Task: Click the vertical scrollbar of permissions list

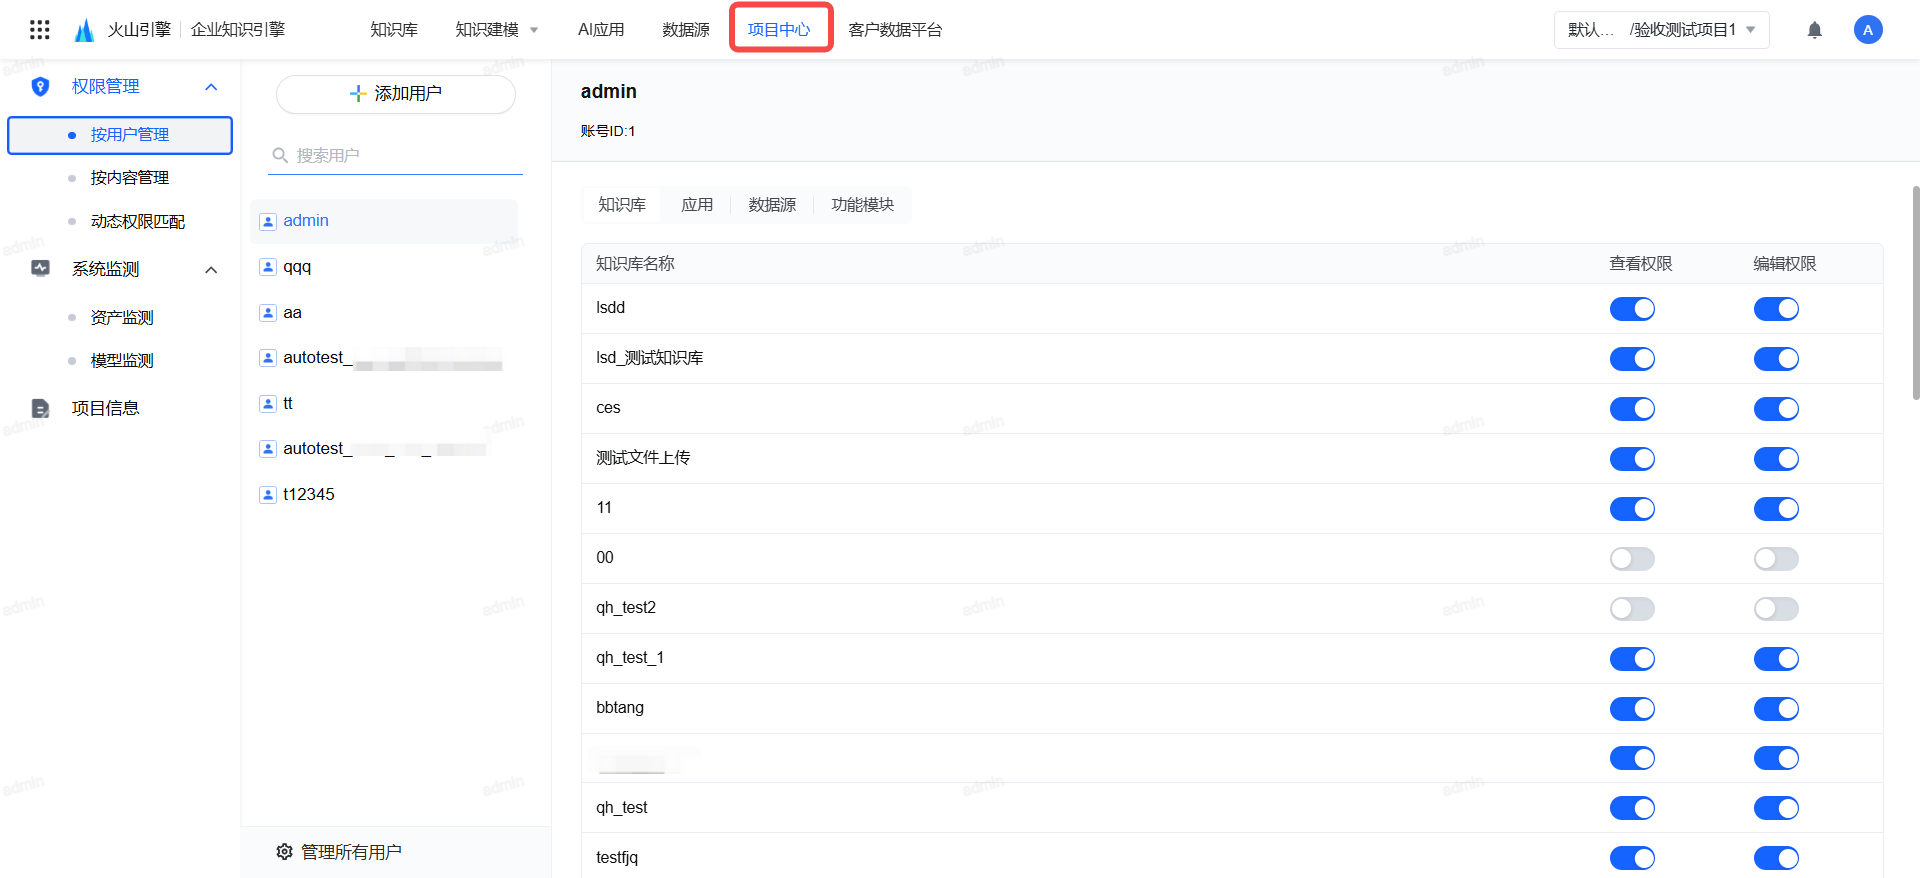Action: (1916, 292)
